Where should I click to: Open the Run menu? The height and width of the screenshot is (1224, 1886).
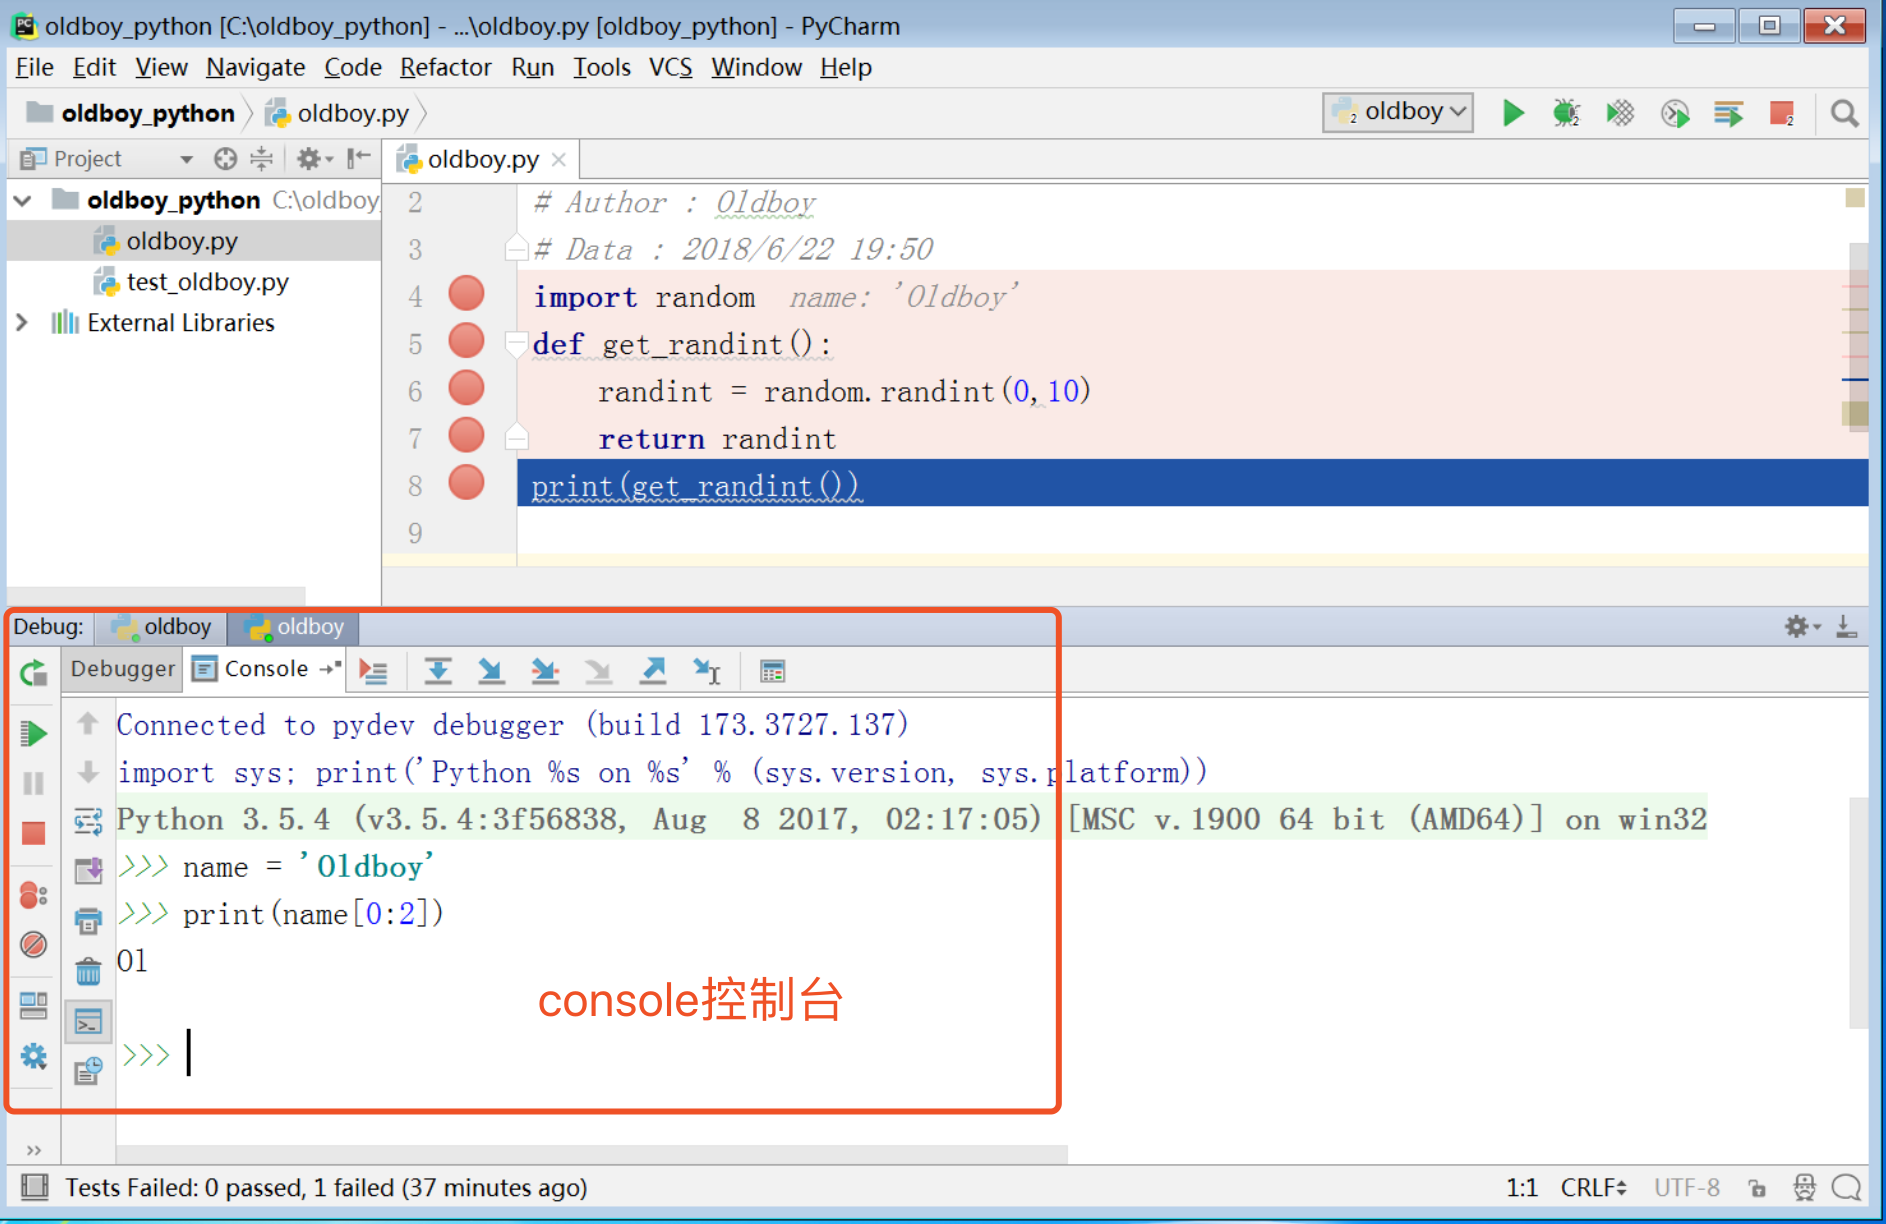[x=532, y=67]
